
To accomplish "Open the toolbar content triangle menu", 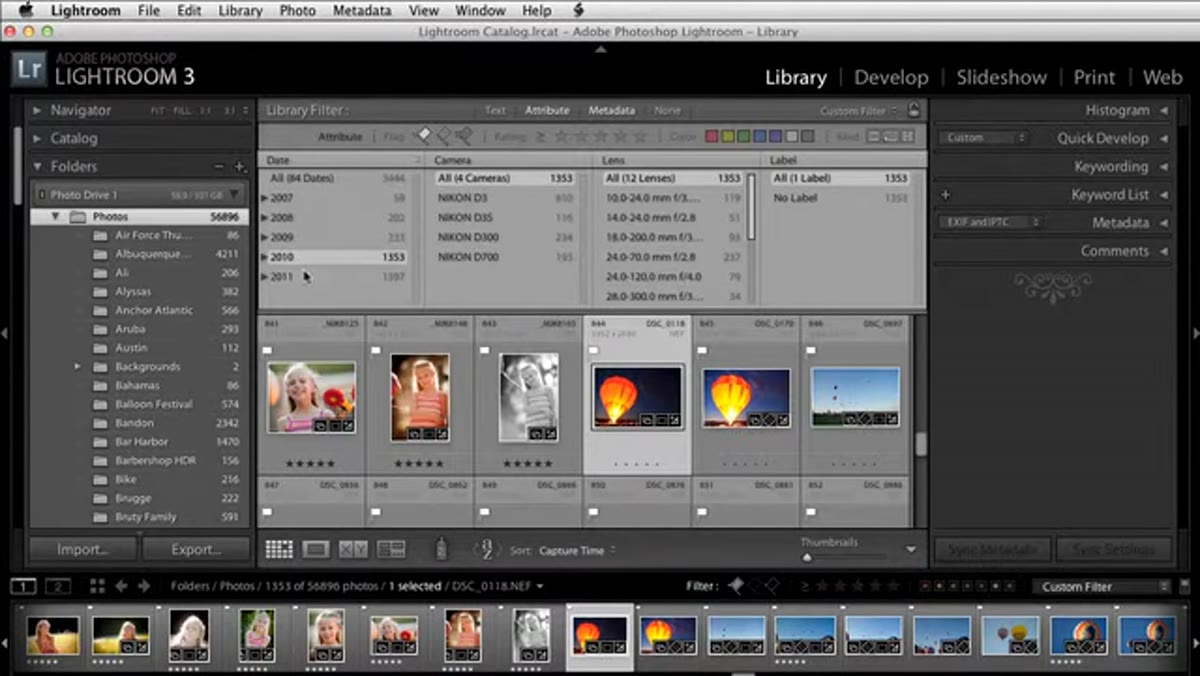I will [910, 549].
